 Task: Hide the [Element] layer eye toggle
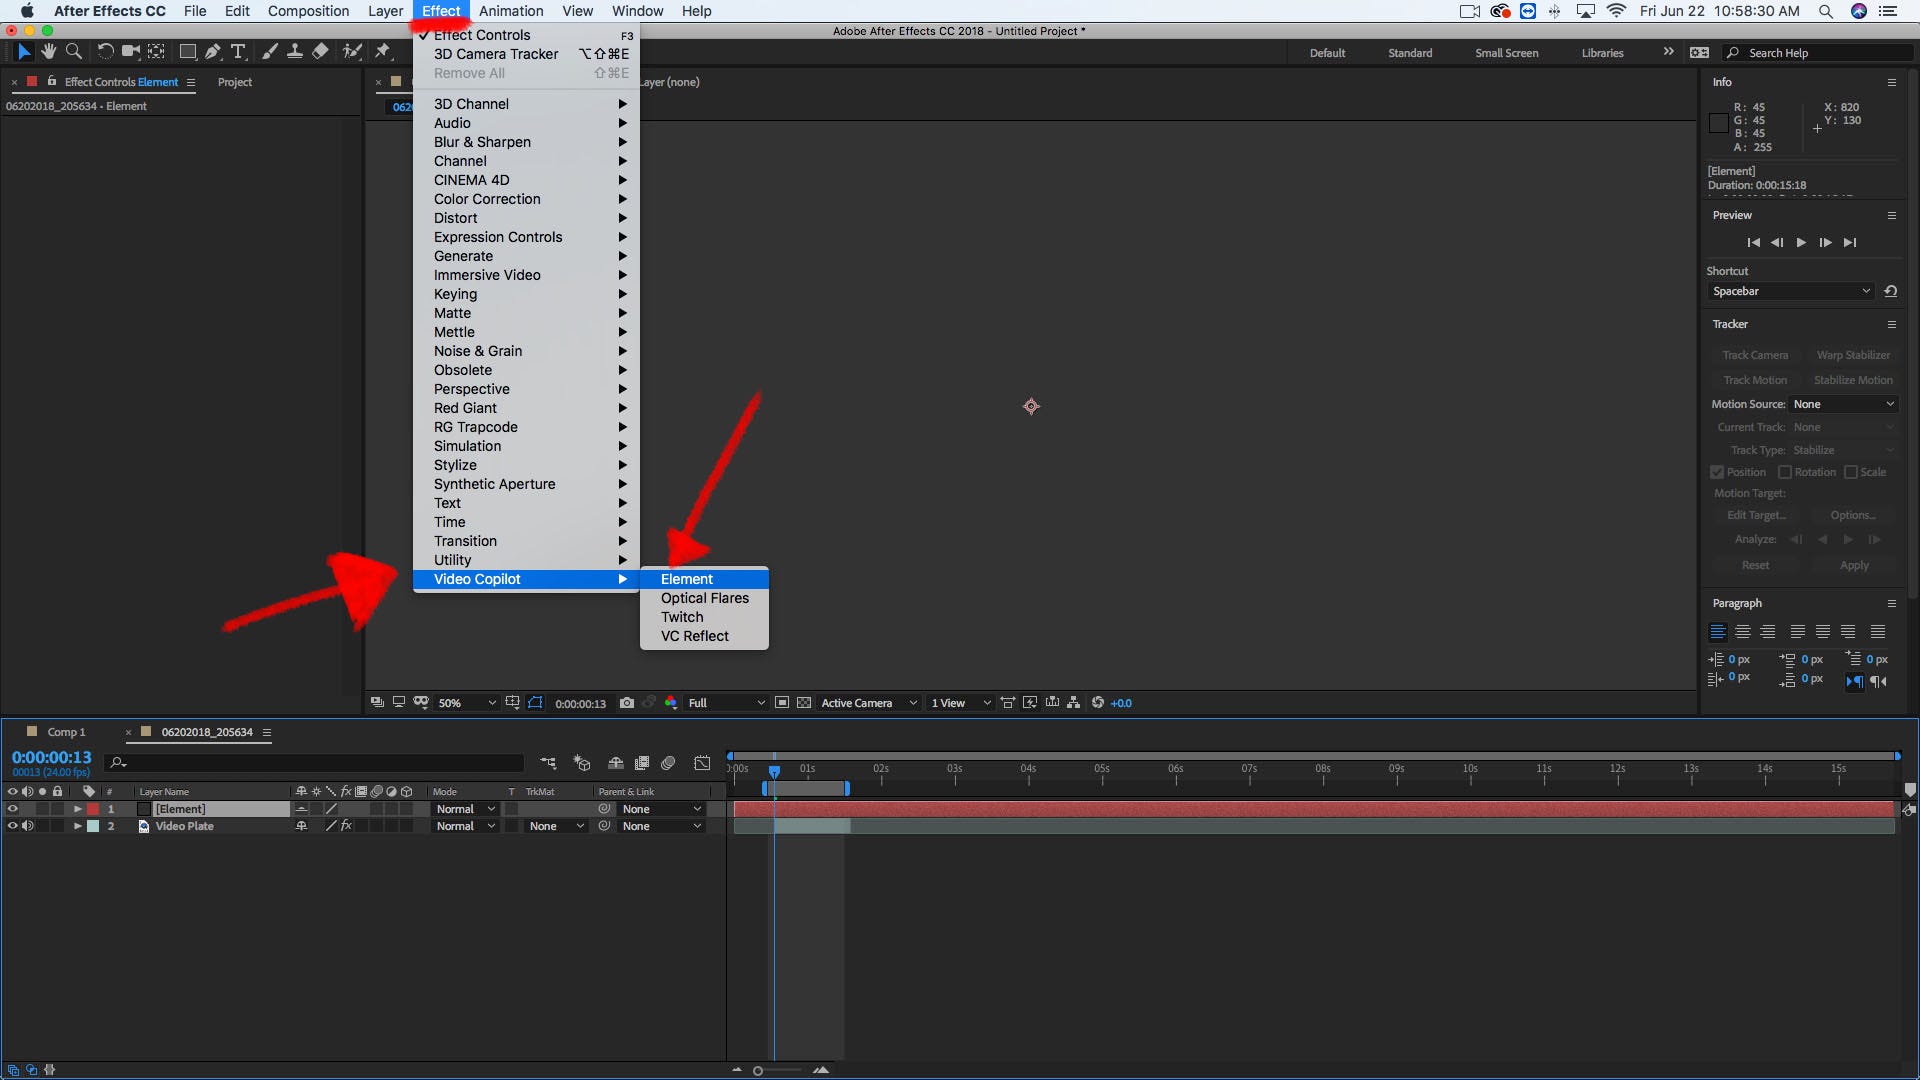tap(13, 809)
